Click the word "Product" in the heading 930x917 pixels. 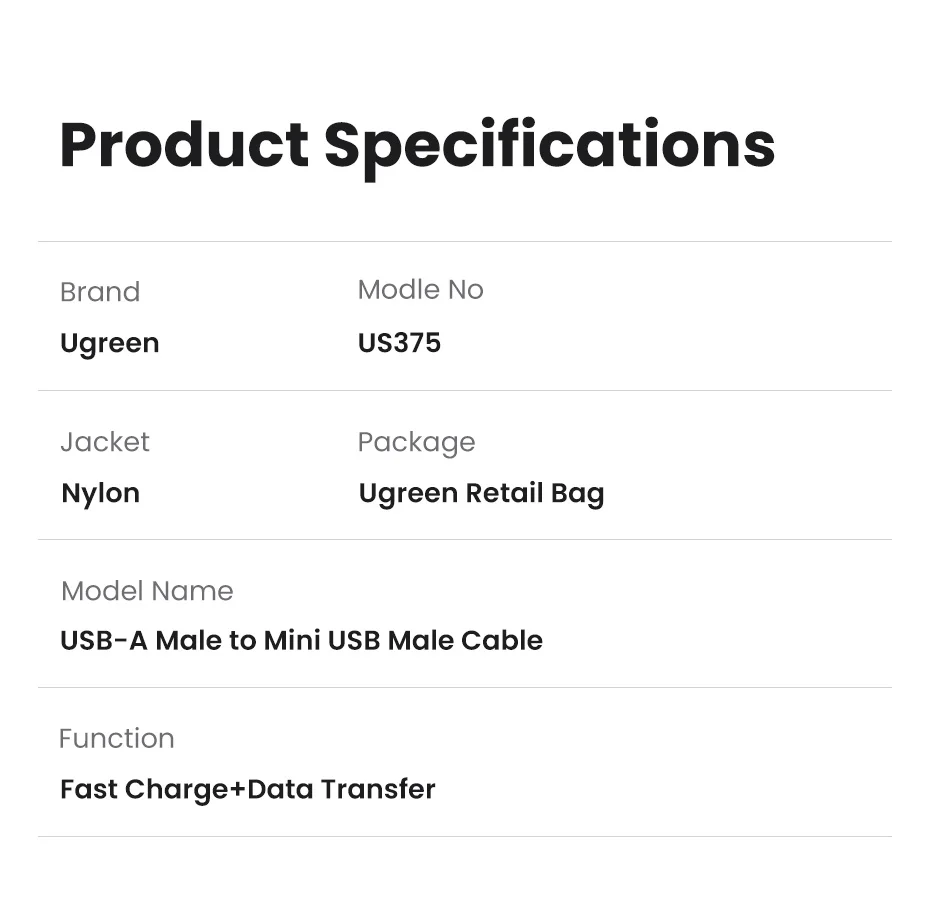[x=184, y=145]
